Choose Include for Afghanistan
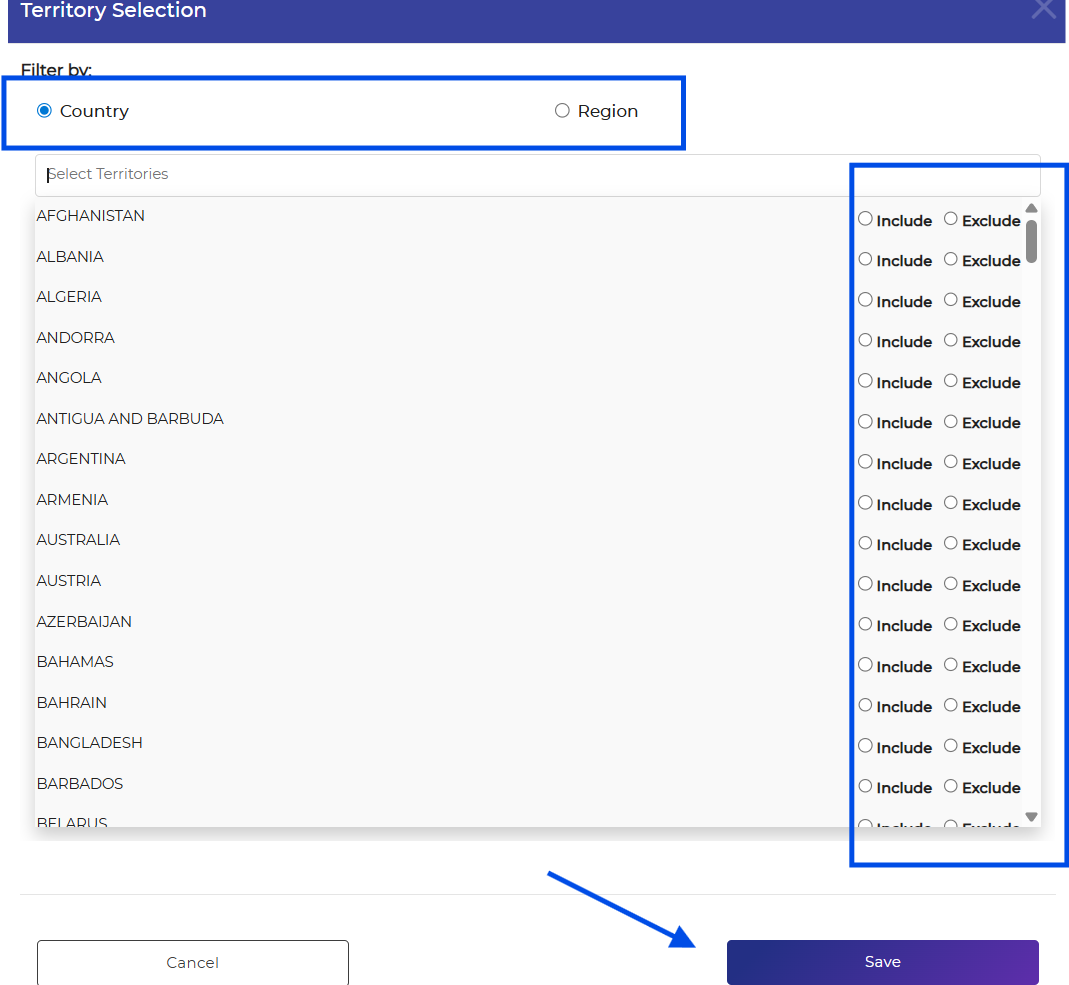 (866, 219)
